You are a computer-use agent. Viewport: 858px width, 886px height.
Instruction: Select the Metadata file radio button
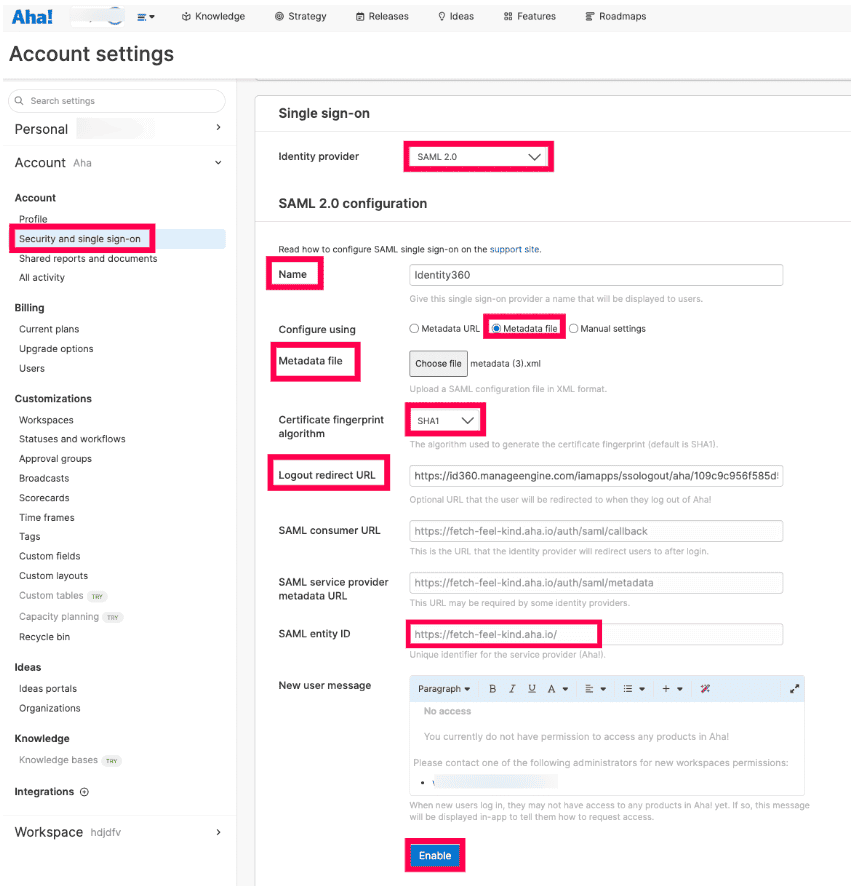pyautogui.click(x=496, y=329)
